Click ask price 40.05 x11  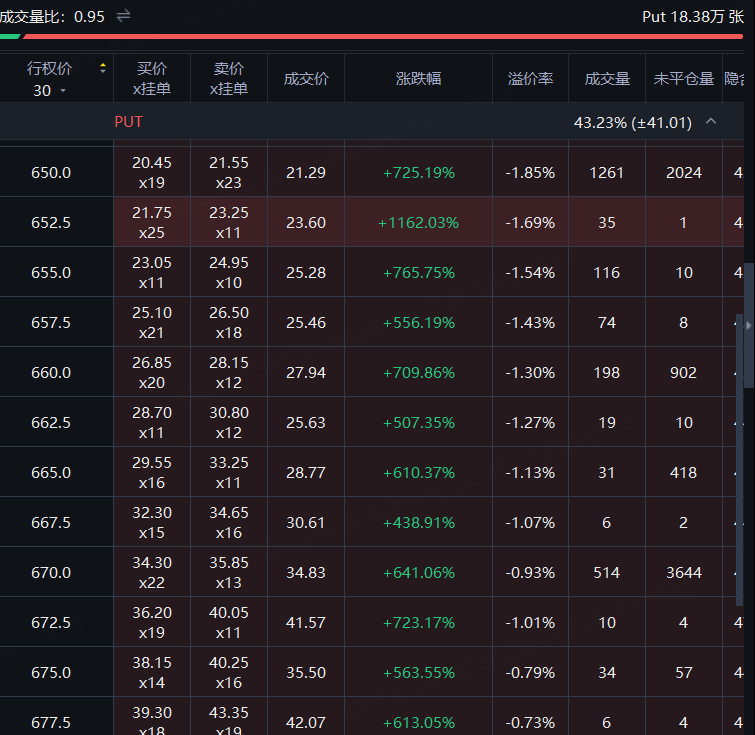click(229, 622)
